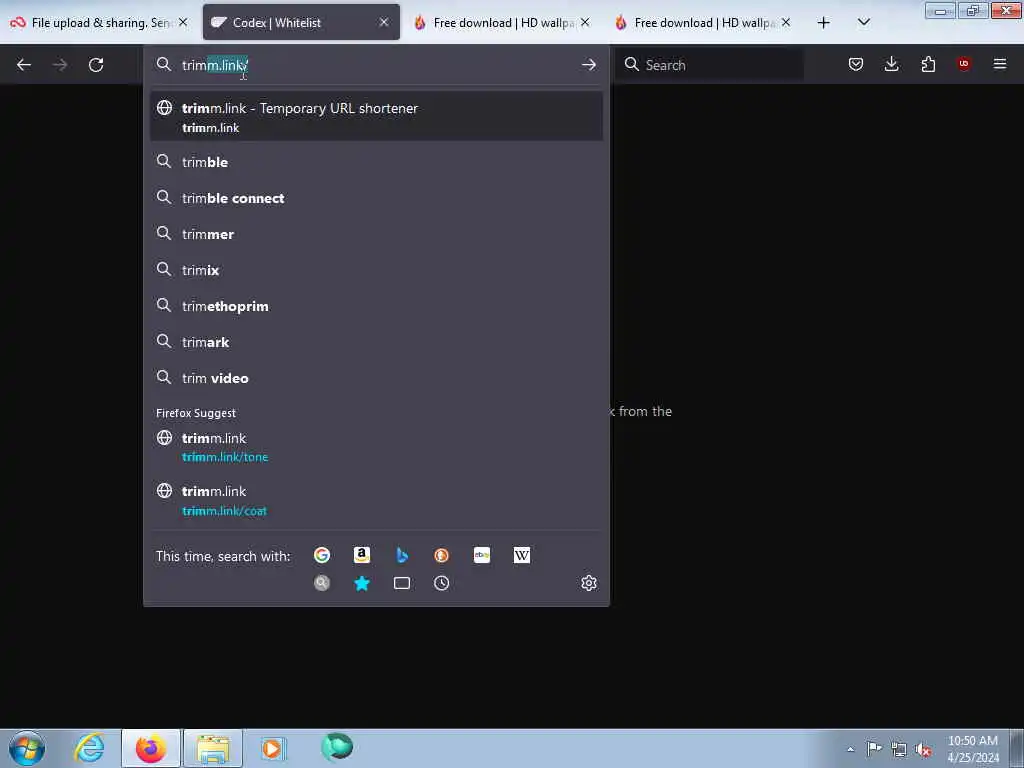Open the trimm.link/coat suggestion
Viewport: 1024px width, 768px height.
coord(376,500)
